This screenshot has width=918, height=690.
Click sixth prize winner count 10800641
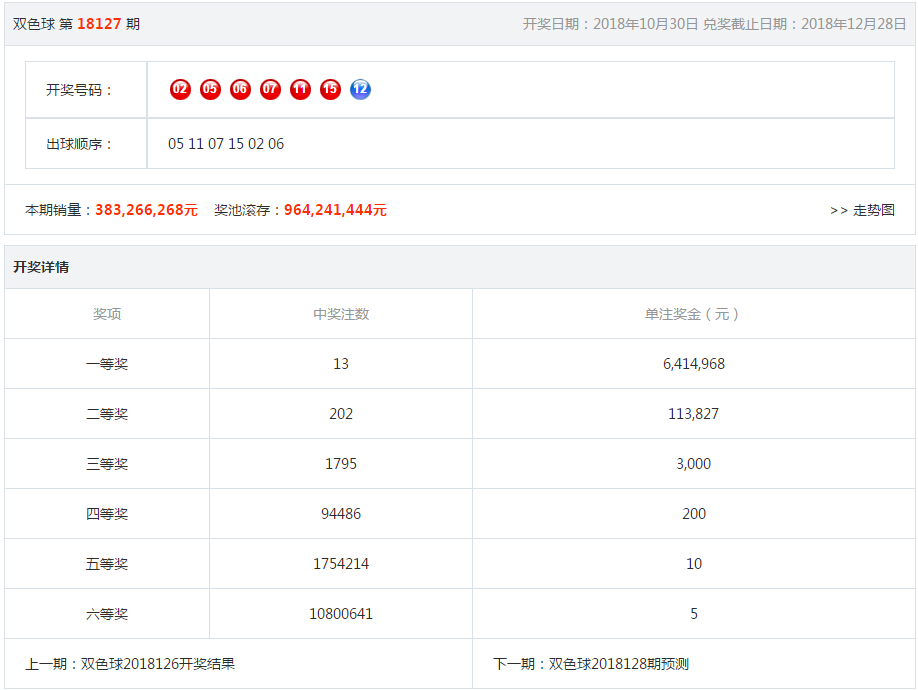tap(341, 614)
